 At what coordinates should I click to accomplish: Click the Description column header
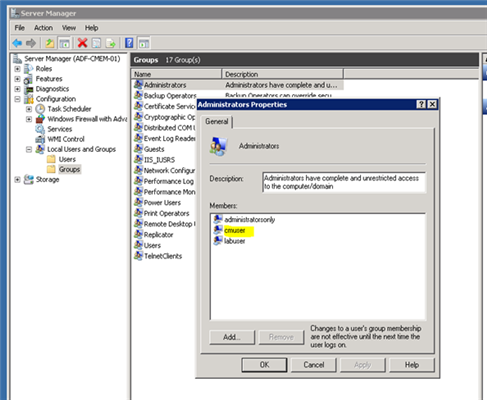point(282,74)
